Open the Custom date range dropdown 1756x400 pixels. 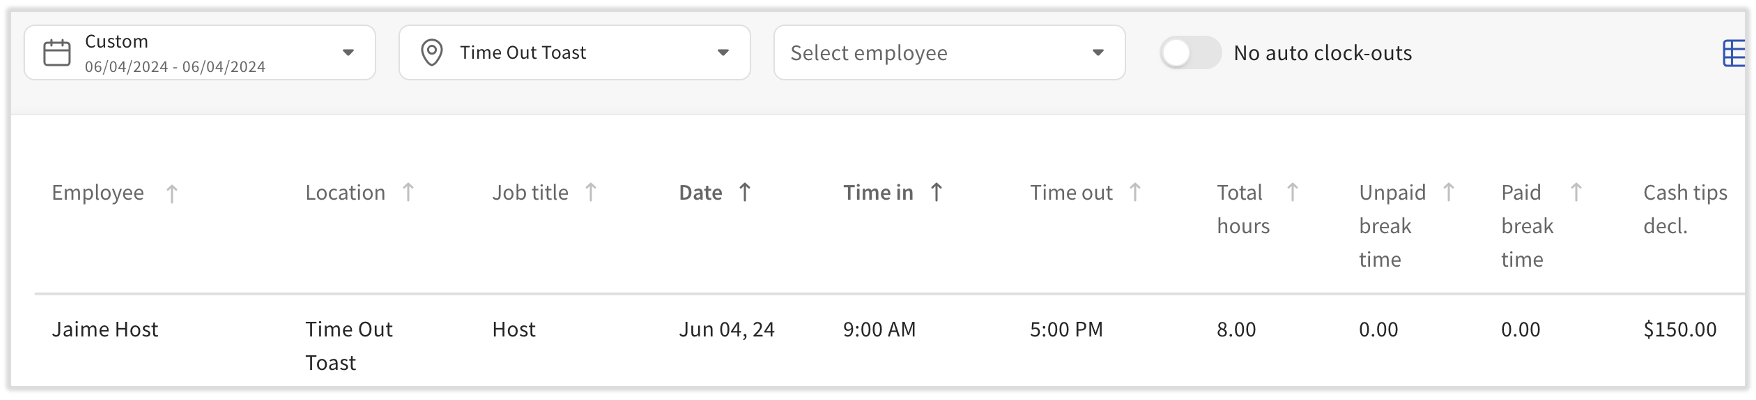coord(348,53)
